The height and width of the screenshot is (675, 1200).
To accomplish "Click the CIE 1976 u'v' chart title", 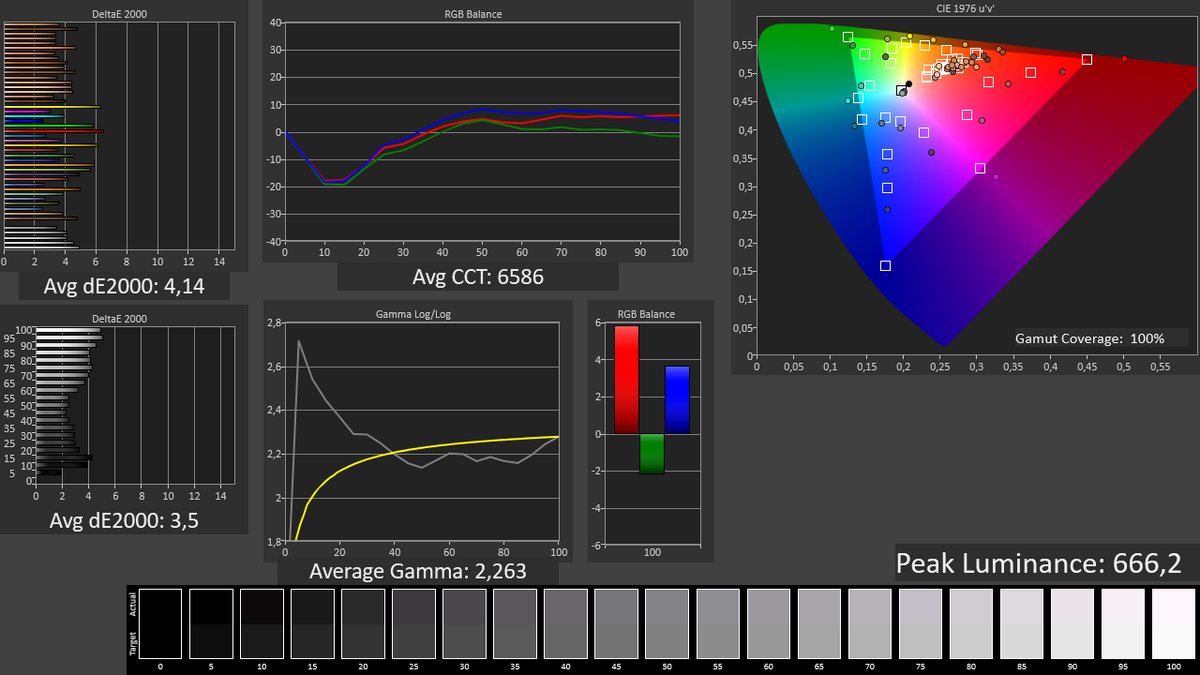I will click(964, 10).
